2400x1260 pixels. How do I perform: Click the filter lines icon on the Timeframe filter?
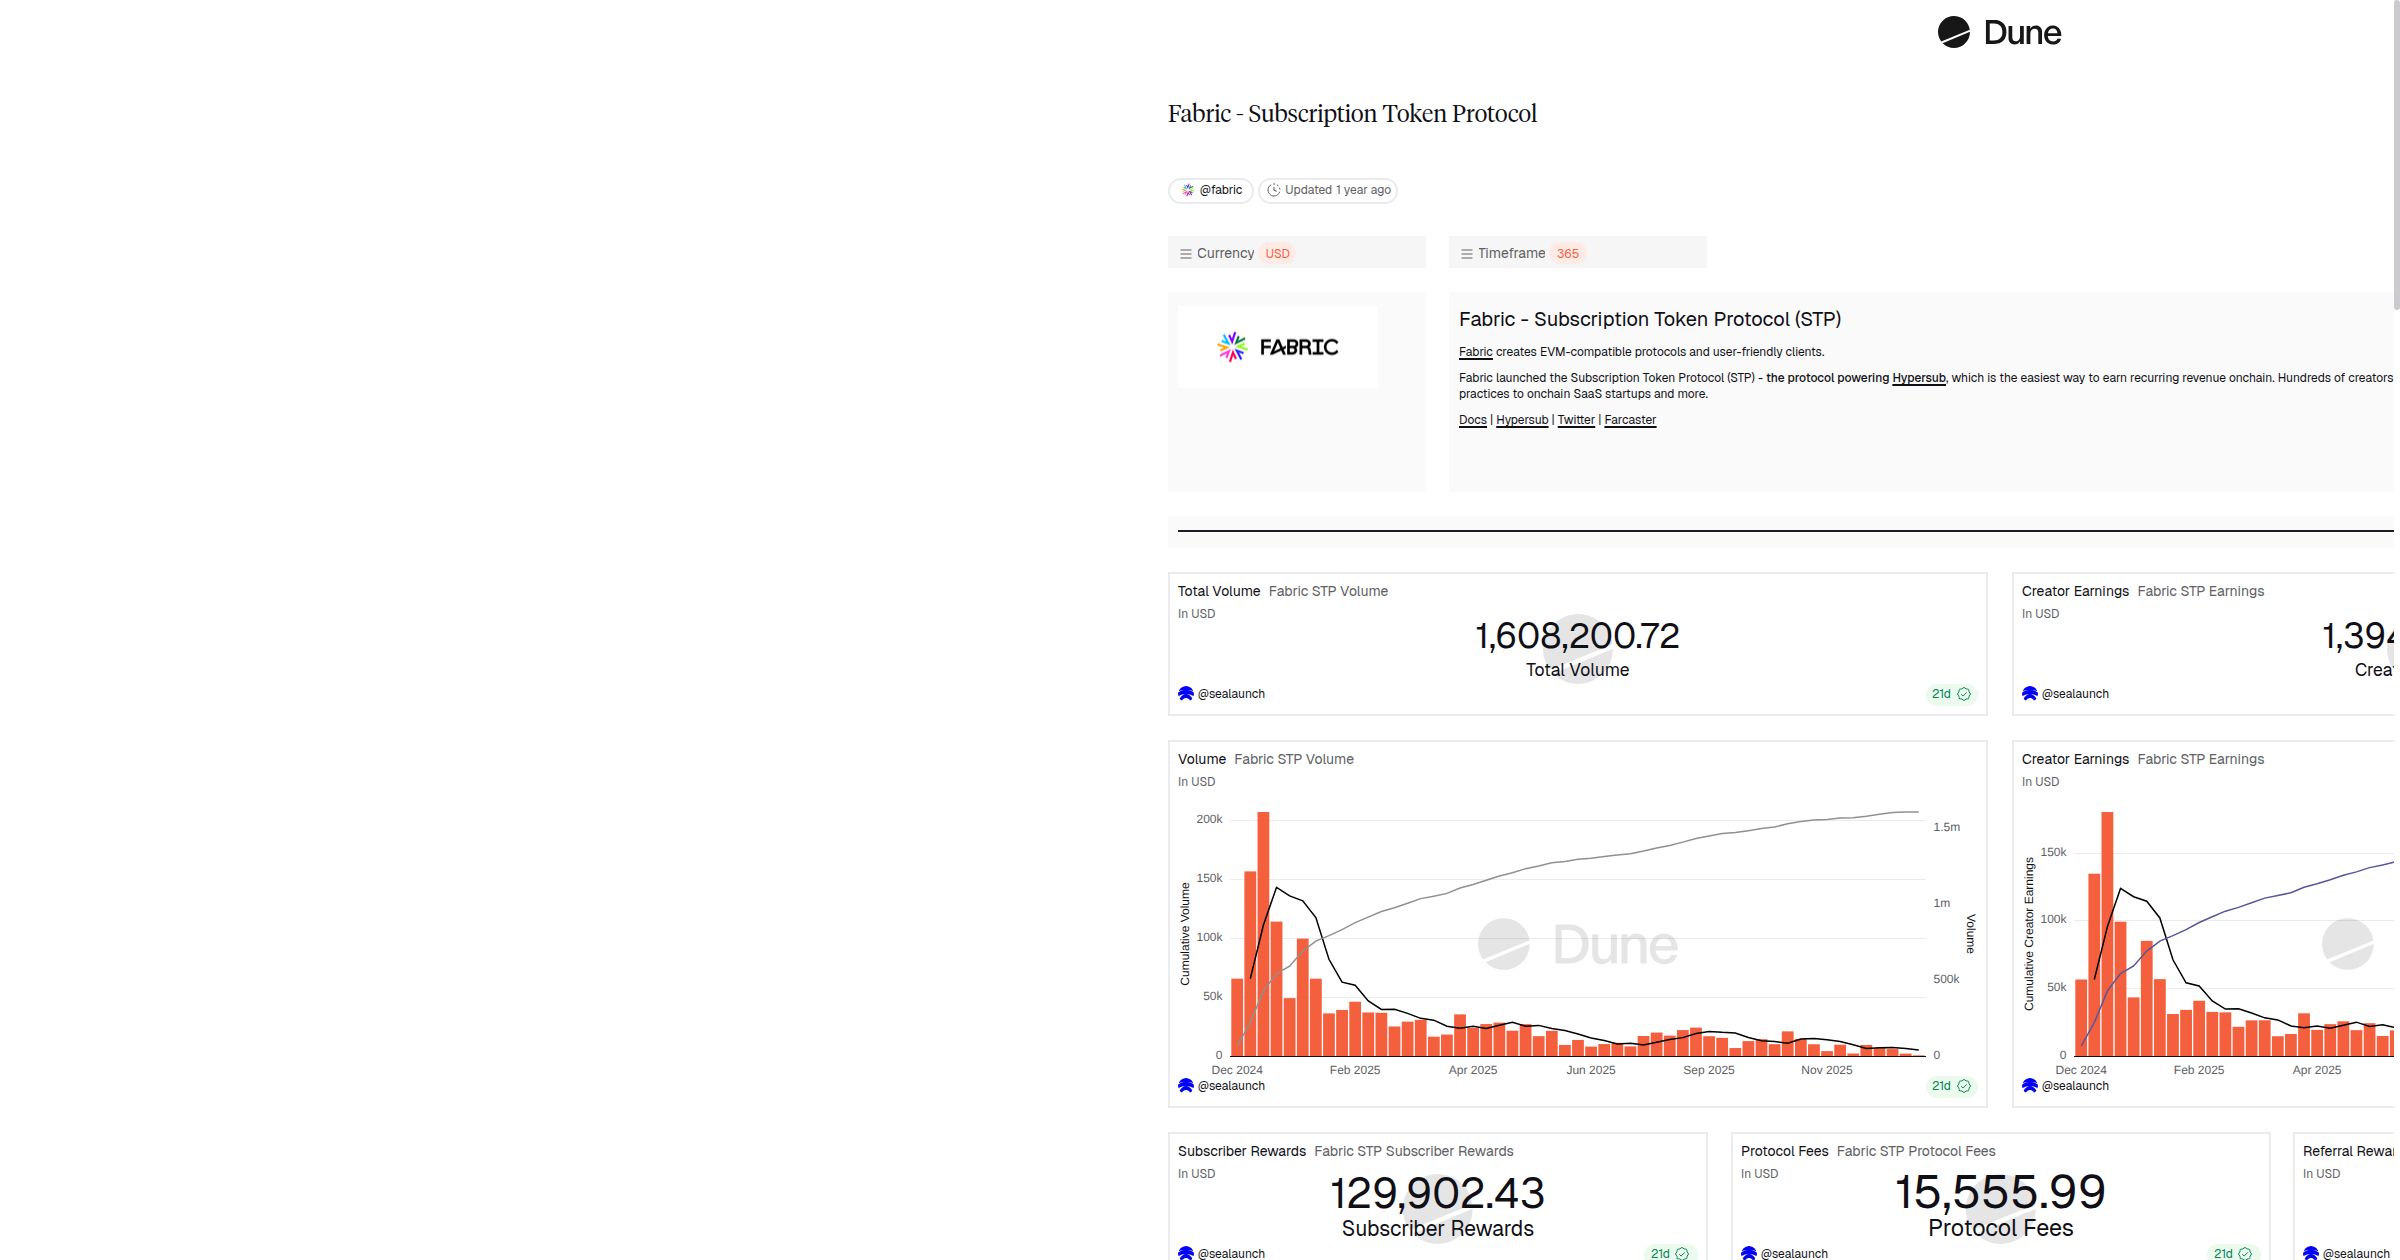click(x=1466, y=253)
